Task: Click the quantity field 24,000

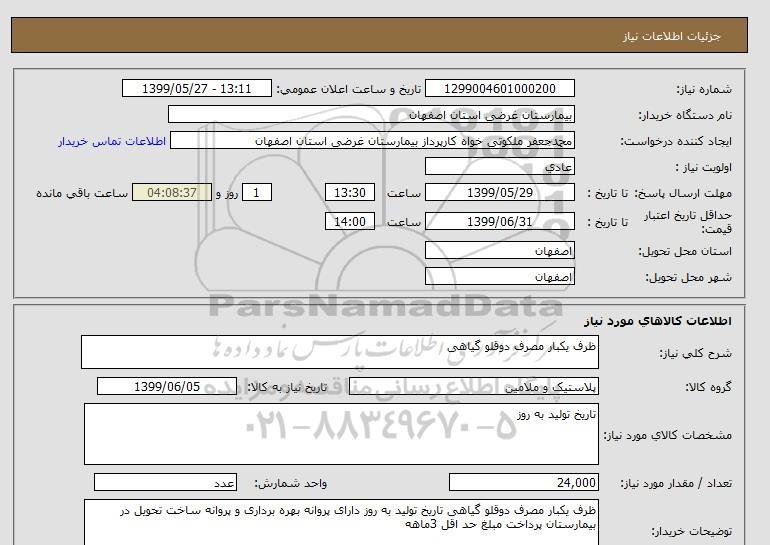Action: click(x=524, y=482)
